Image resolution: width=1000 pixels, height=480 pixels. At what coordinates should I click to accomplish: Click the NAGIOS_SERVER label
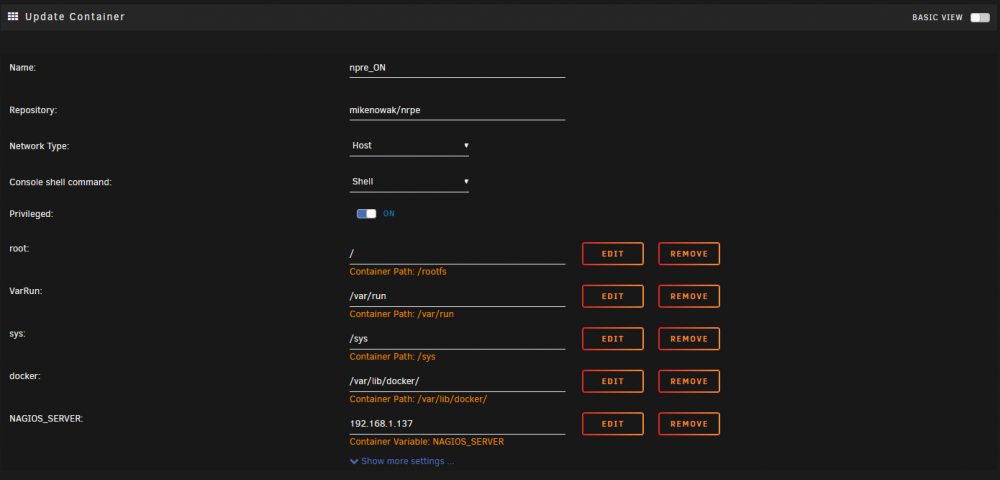coord(46,419)
